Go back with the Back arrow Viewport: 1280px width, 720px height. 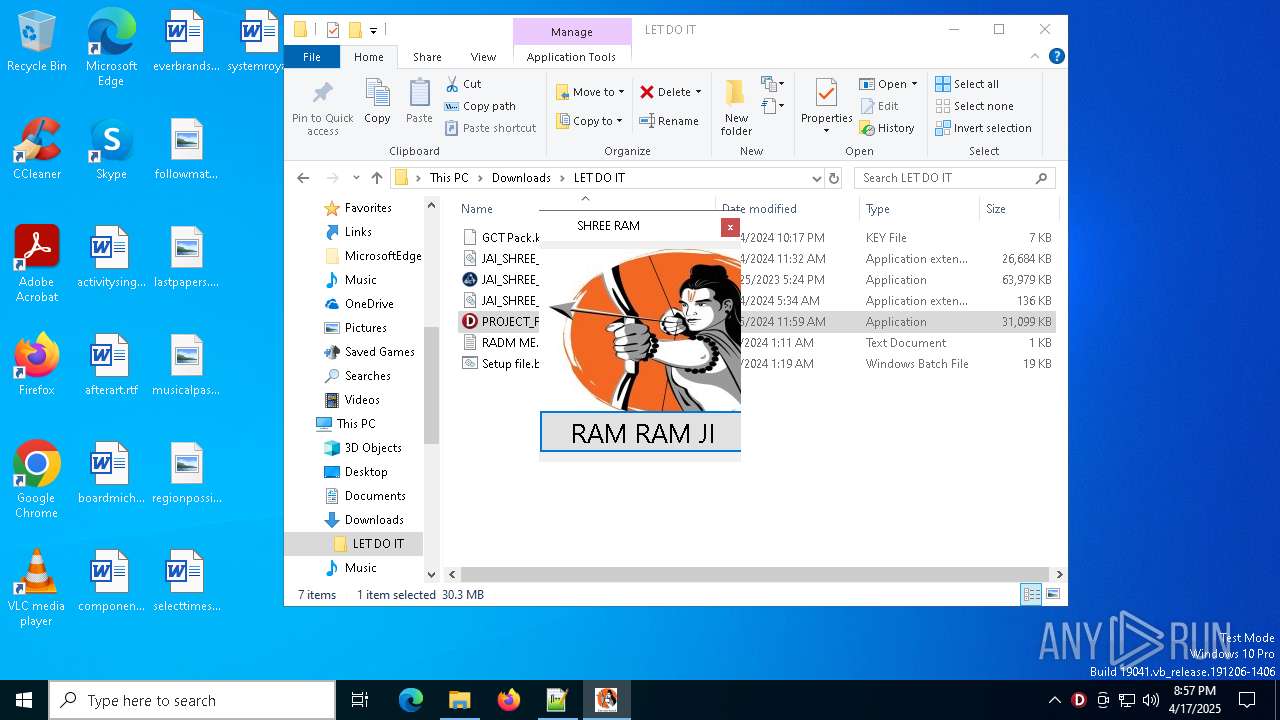tap(303, 178)
